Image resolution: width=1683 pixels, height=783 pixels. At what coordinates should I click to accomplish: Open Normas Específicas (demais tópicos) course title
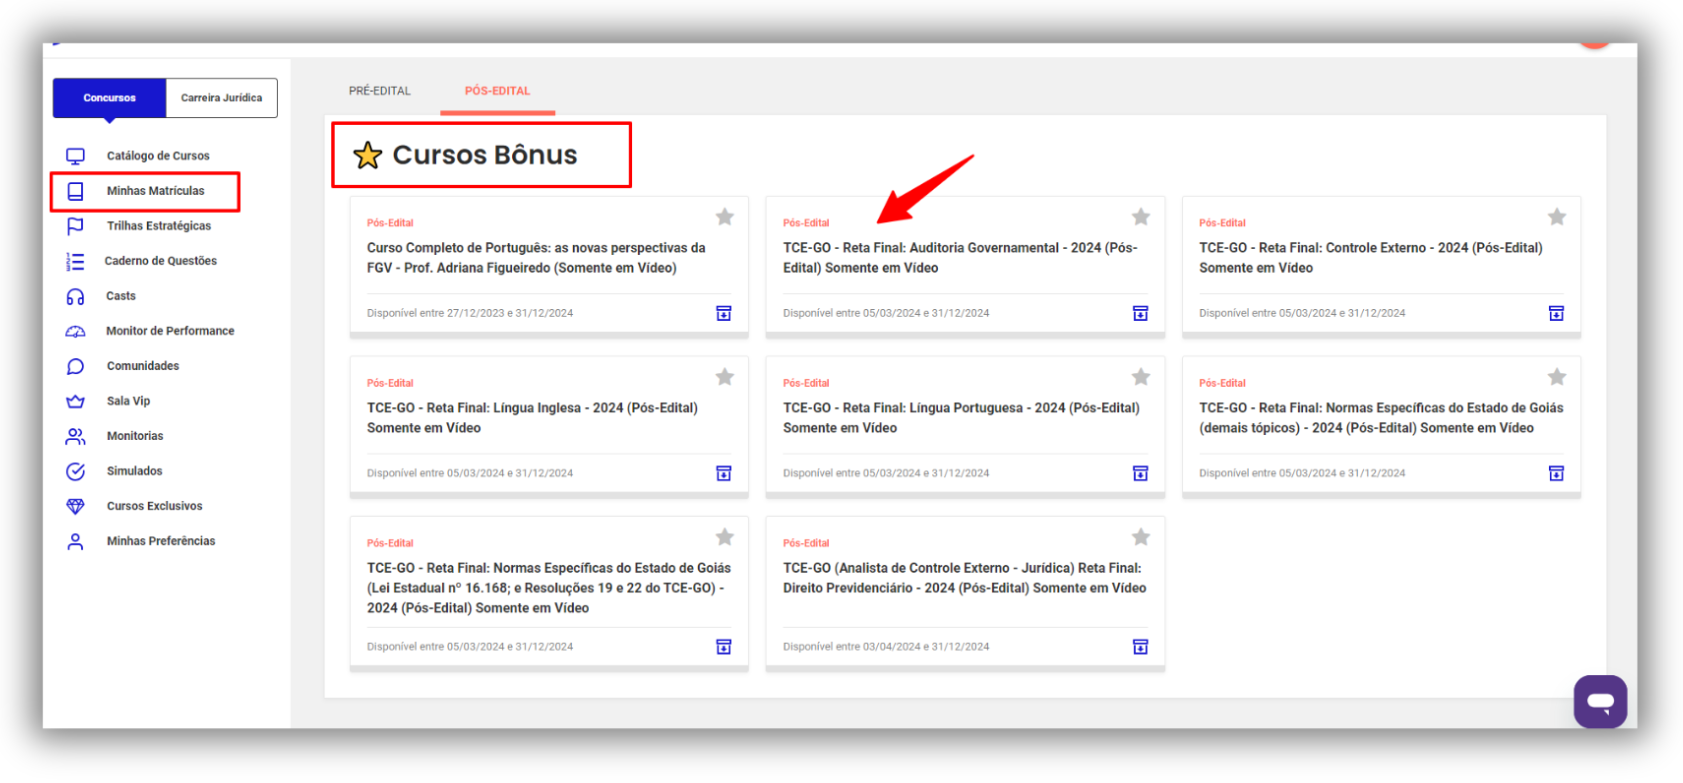coord(1381,418)
